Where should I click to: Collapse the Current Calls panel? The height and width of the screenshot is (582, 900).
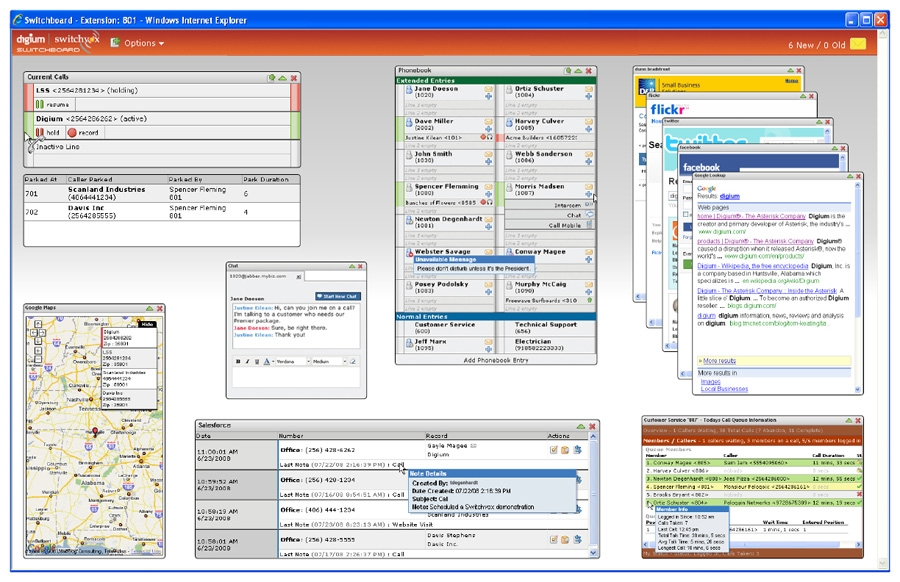tap(282, 77)
